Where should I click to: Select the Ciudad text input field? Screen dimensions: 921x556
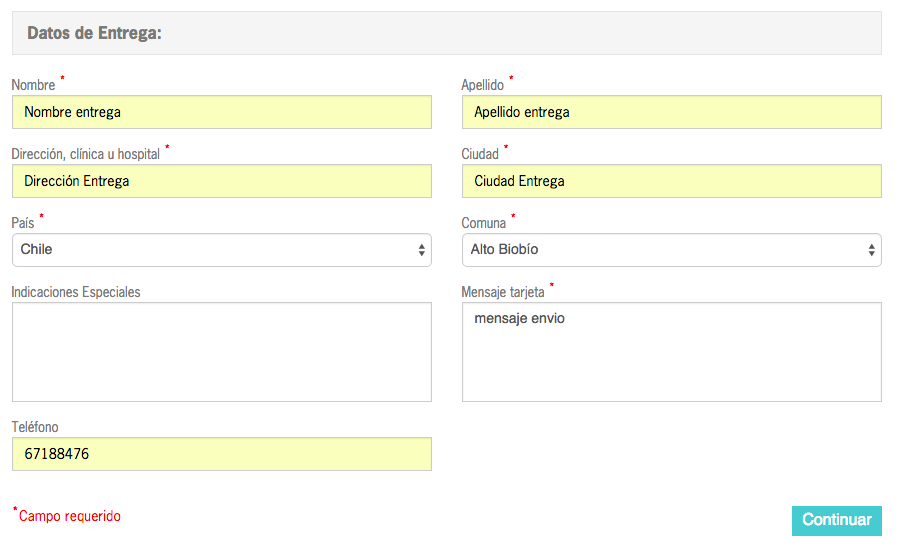click(x=671, y=181)
